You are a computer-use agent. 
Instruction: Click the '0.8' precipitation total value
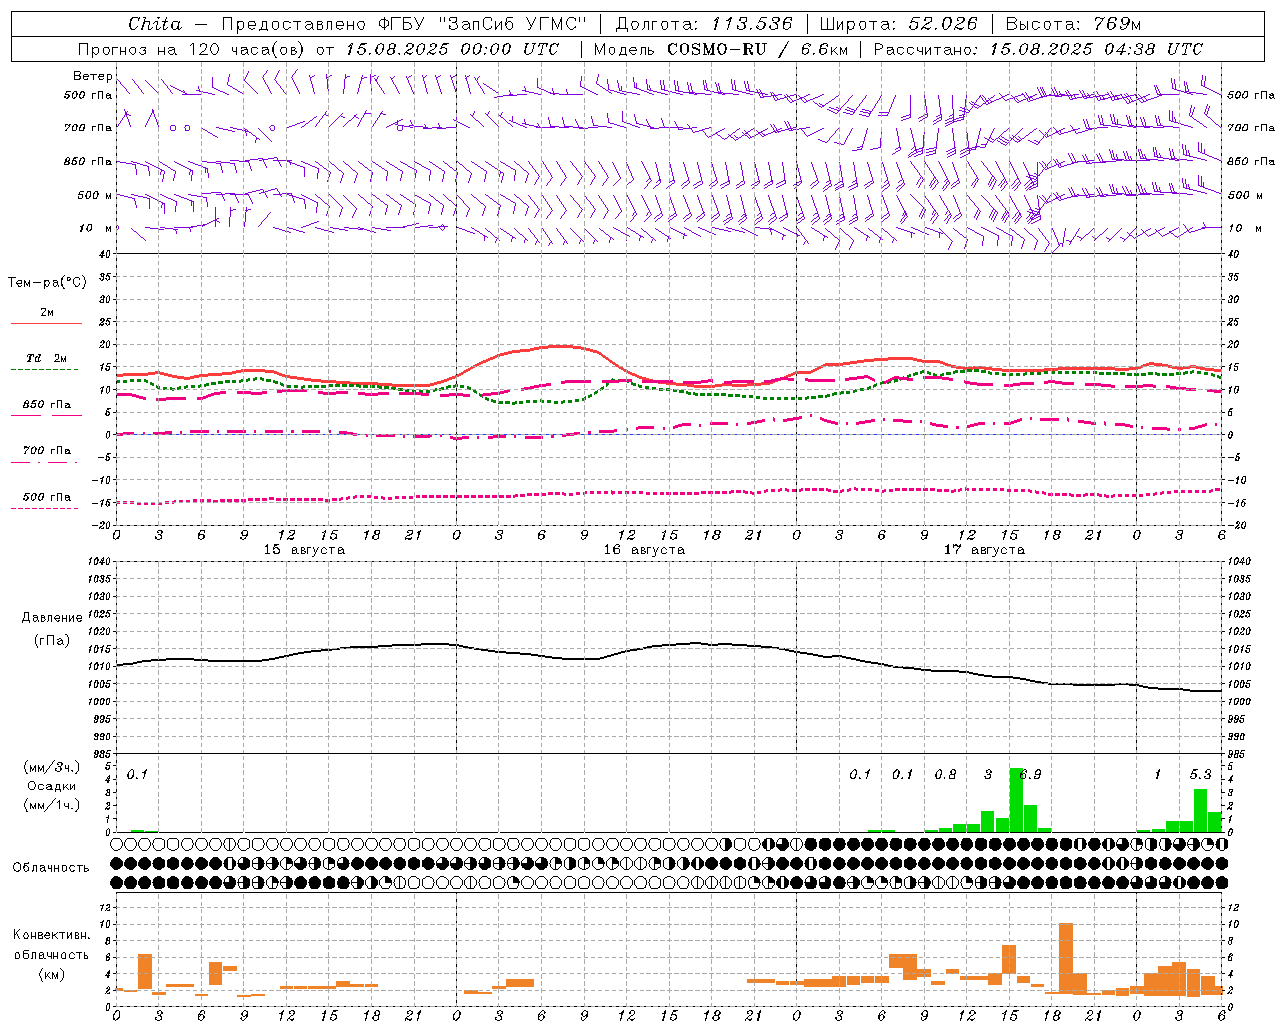(945, 775)
